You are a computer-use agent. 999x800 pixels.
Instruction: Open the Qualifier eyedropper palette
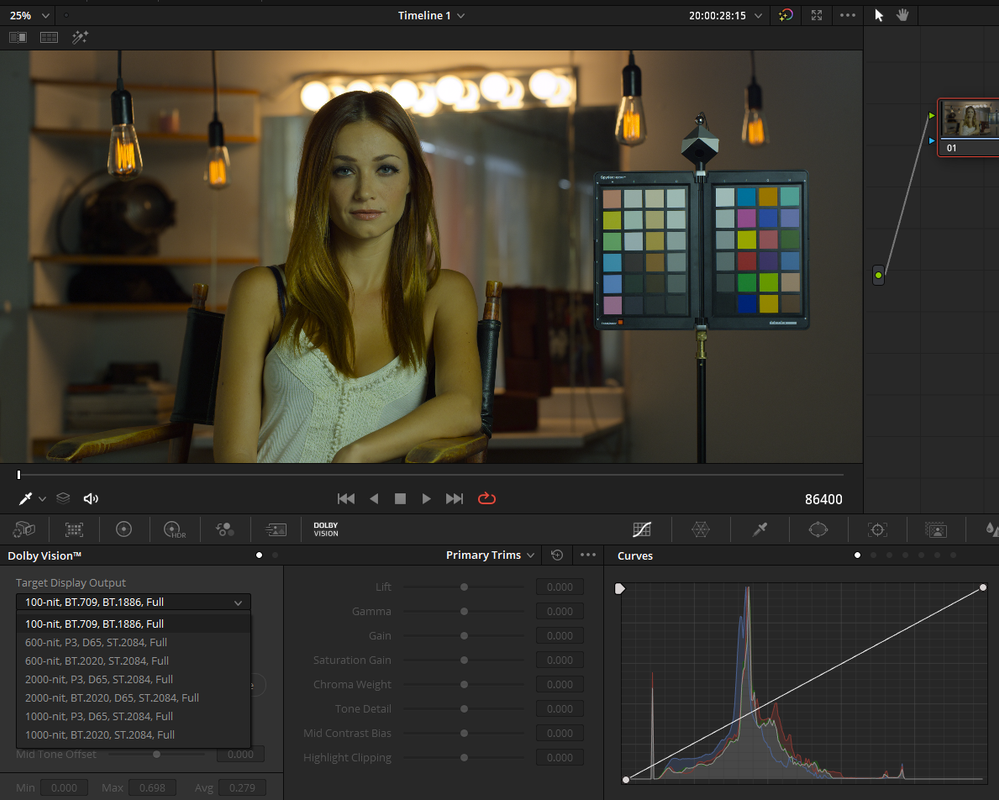(x=759, y=529)
